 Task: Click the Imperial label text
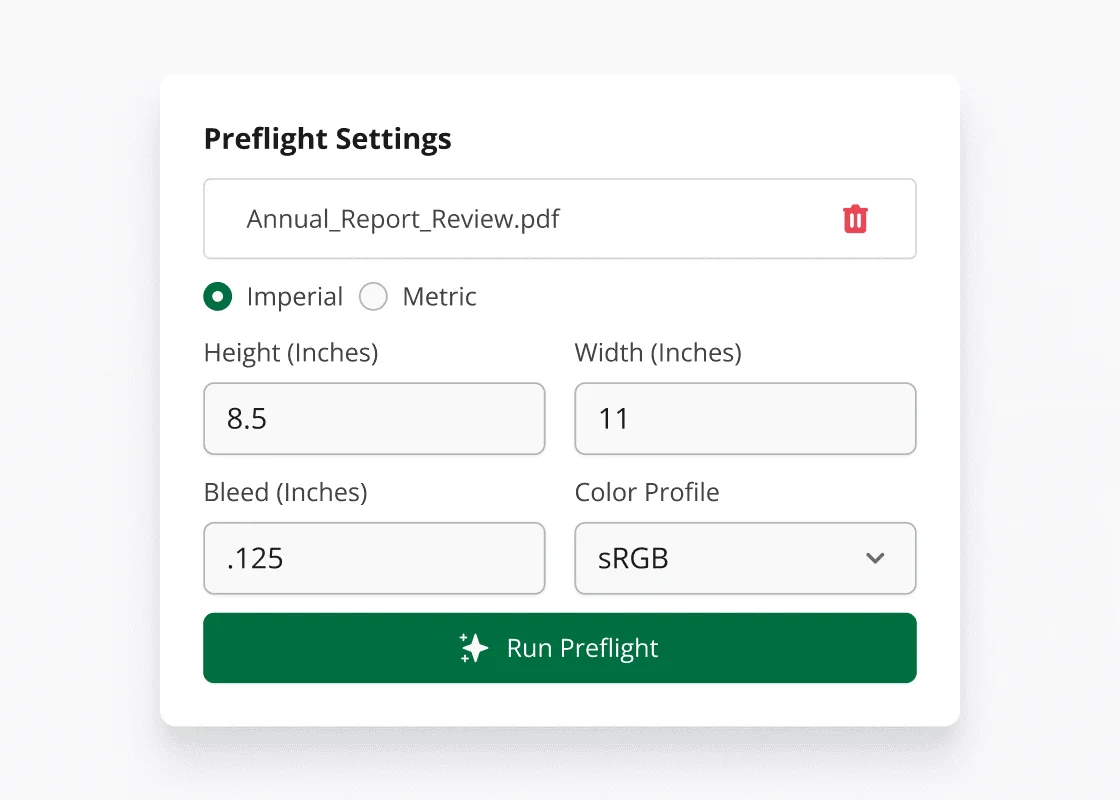click(x=294, y=297)
